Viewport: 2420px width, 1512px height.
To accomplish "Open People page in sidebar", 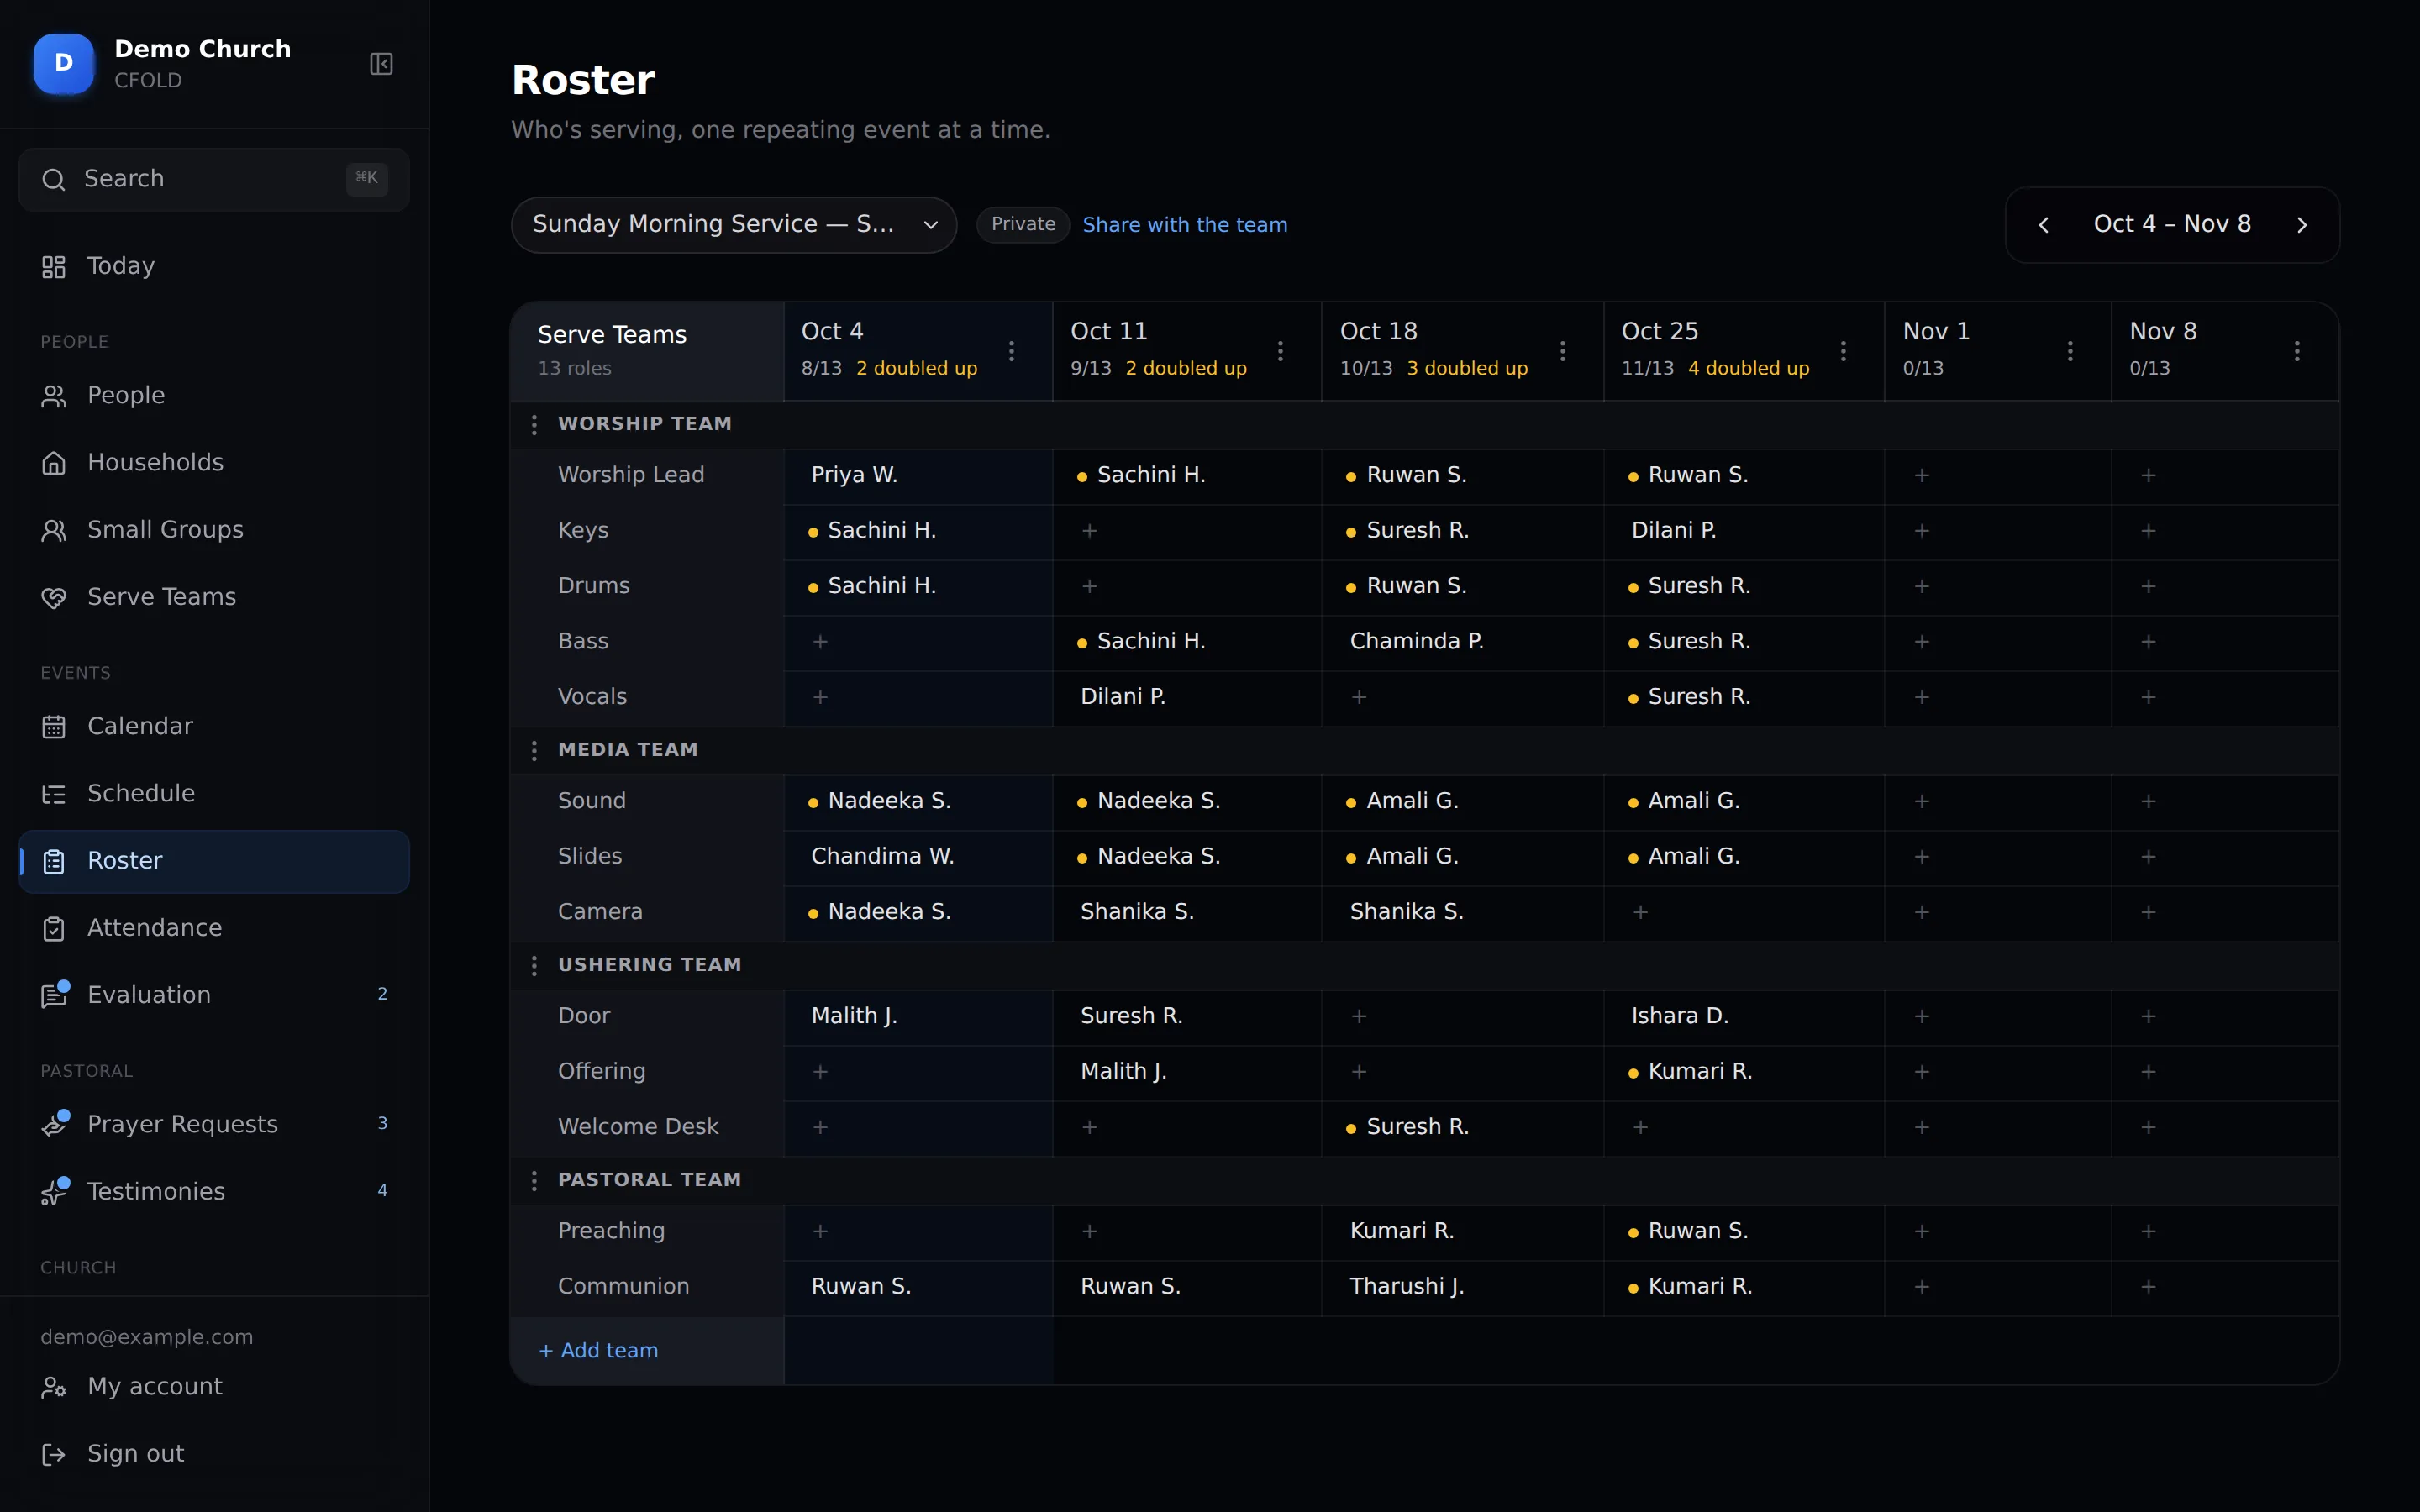I will pos(214,396).
